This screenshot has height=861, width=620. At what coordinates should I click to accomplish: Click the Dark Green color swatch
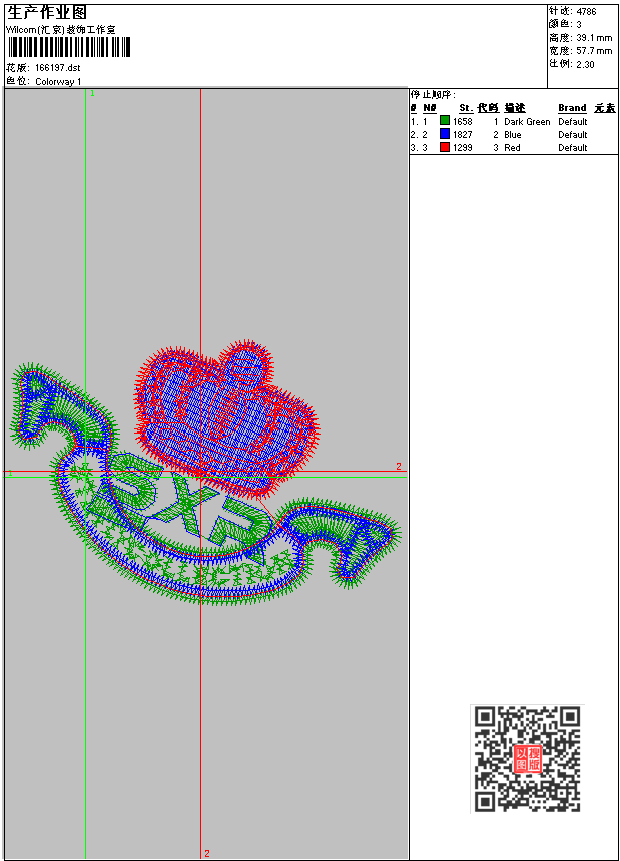445,121
